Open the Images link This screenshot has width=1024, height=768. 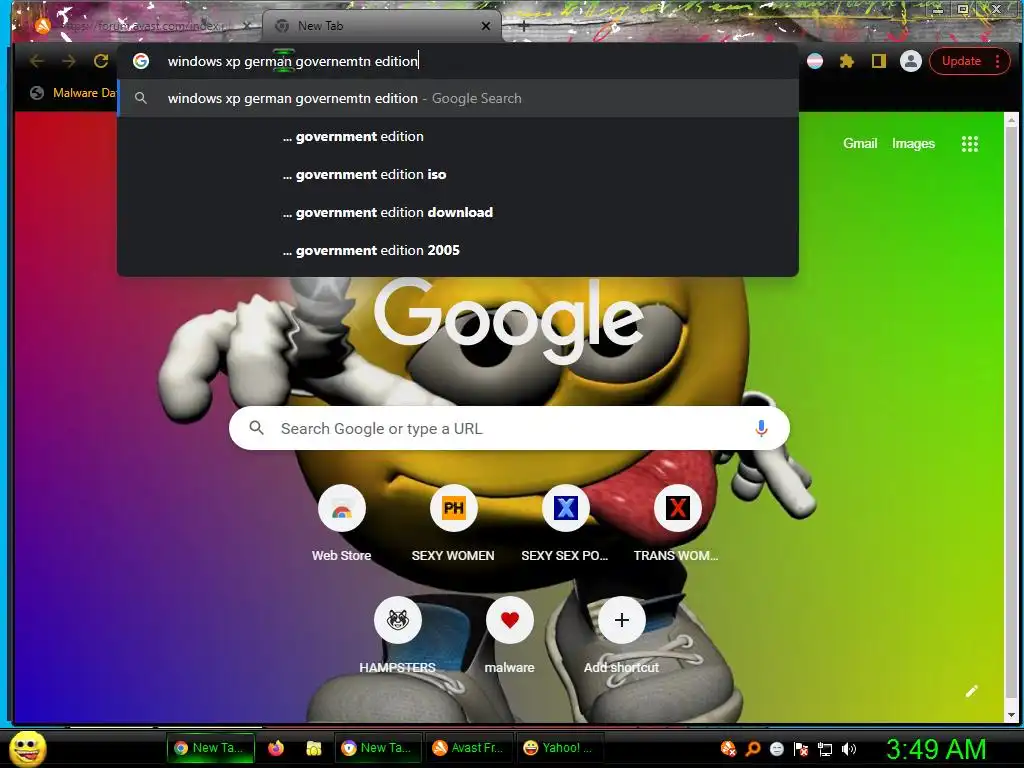click(913, 144)
